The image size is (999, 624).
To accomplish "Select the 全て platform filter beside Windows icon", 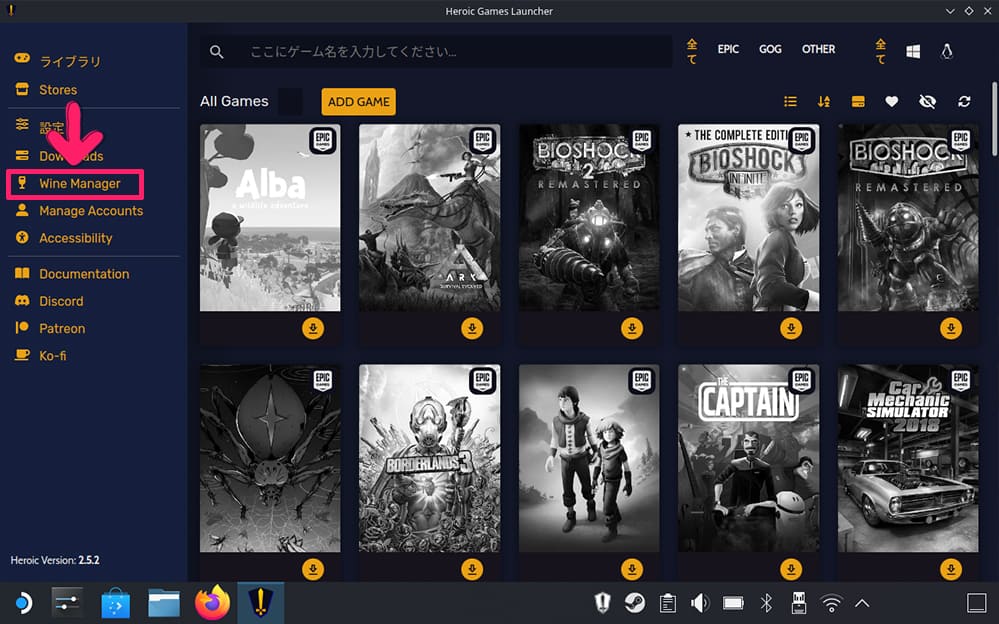I will click(x=880, y=51).
